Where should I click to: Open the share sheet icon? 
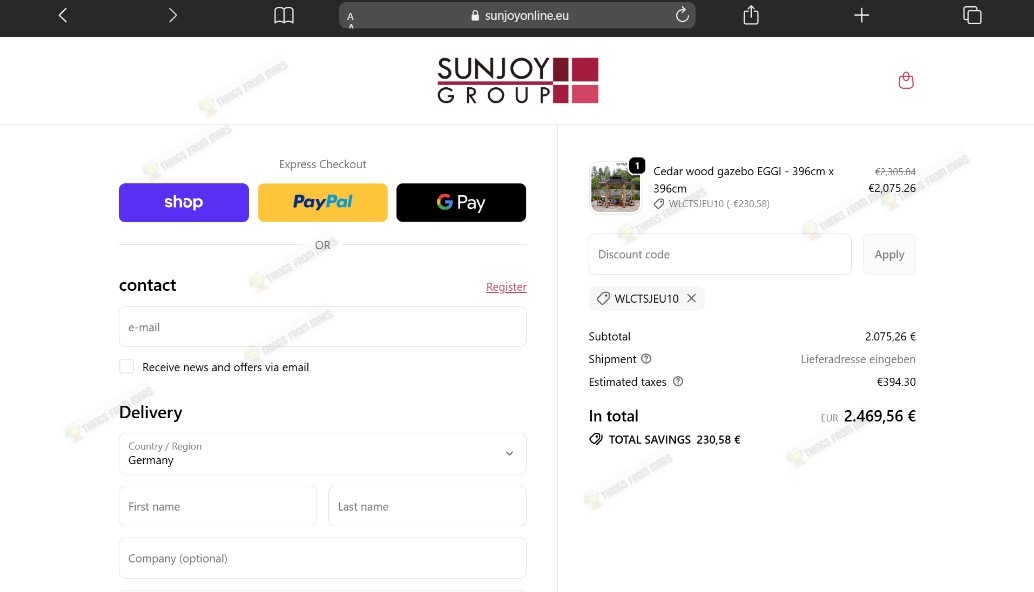point(751,15)
